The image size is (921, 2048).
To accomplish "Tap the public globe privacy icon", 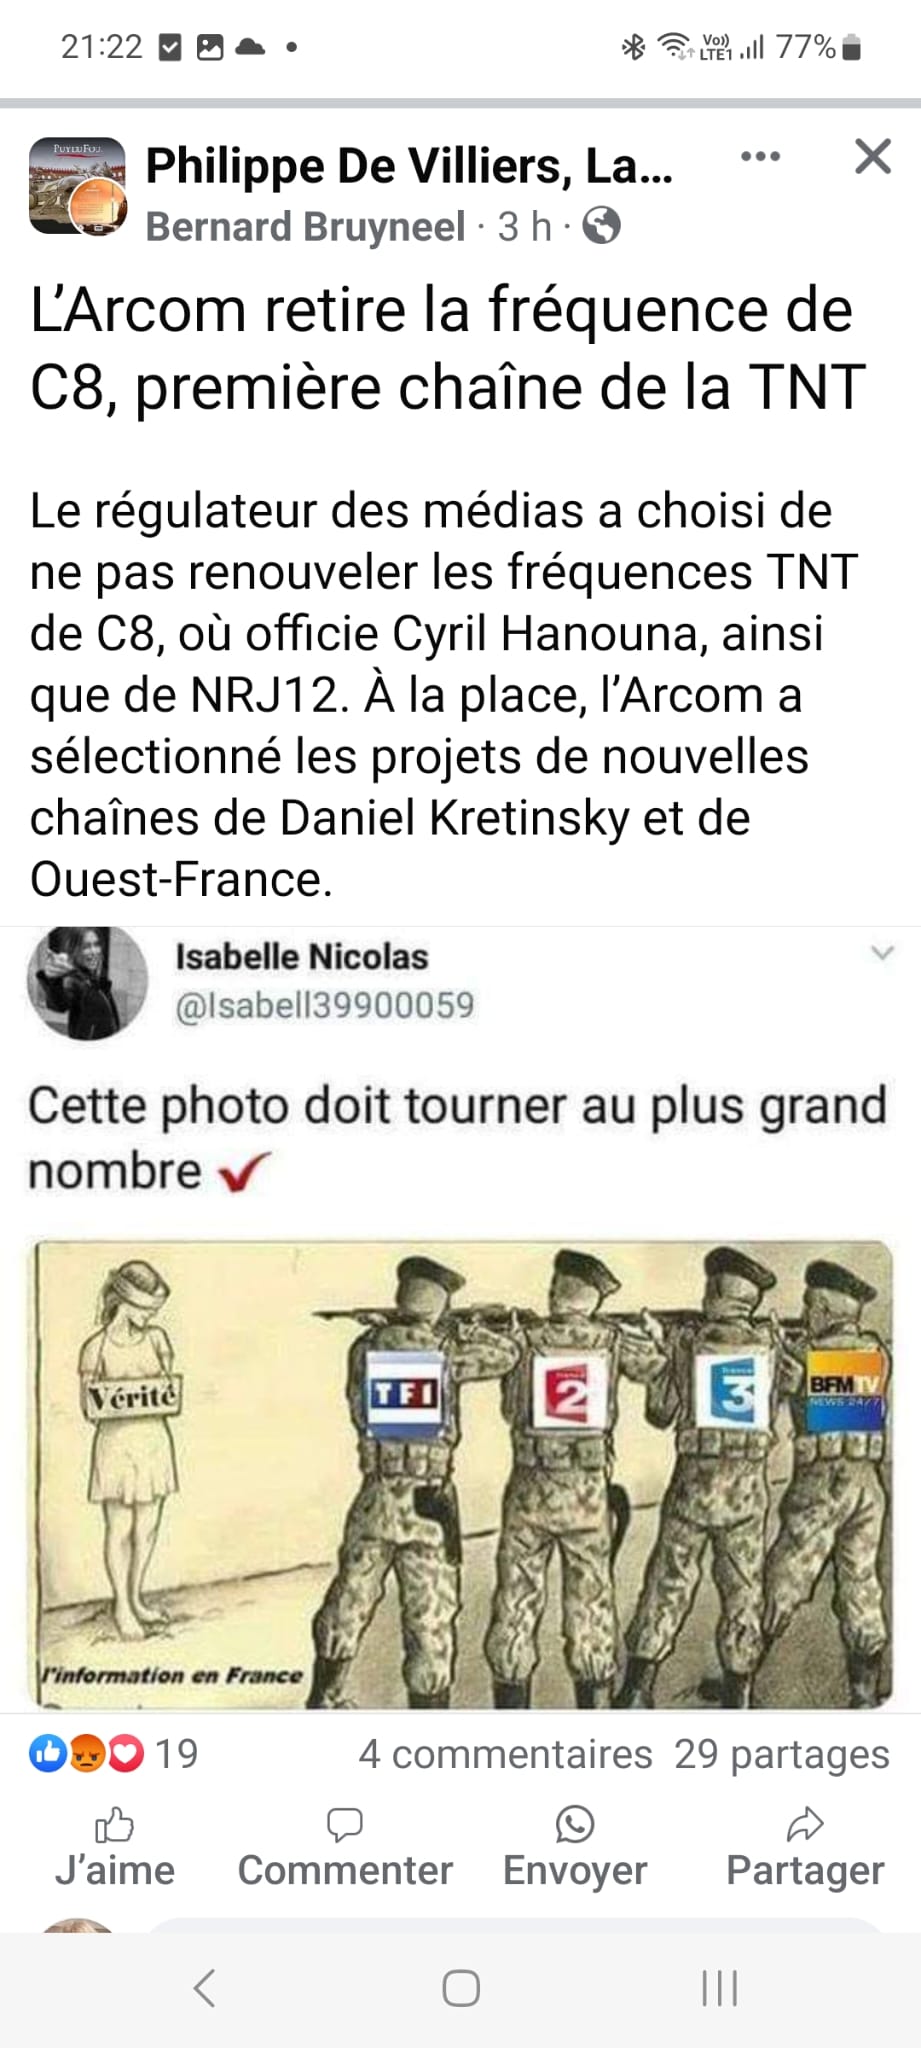I will click(601, 226).
